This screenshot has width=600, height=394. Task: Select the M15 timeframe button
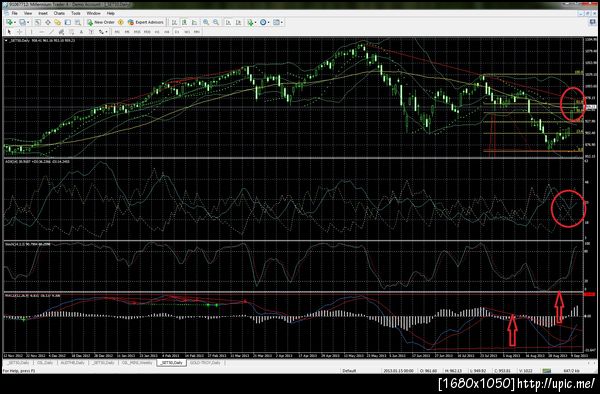click(x=137, y=32)
